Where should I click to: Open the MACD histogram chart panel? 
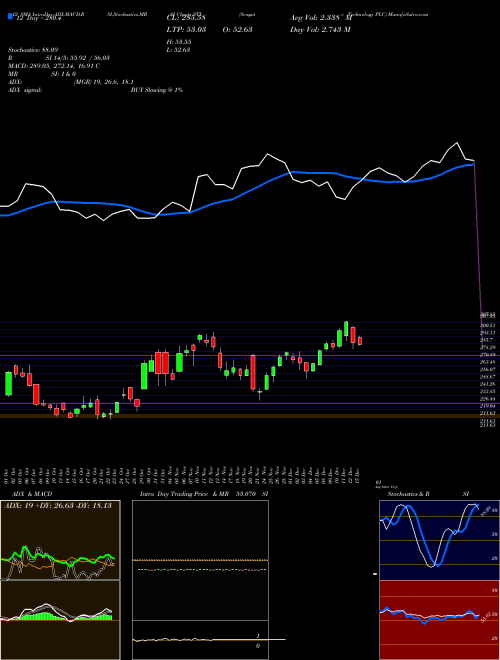tap(60, 620)
